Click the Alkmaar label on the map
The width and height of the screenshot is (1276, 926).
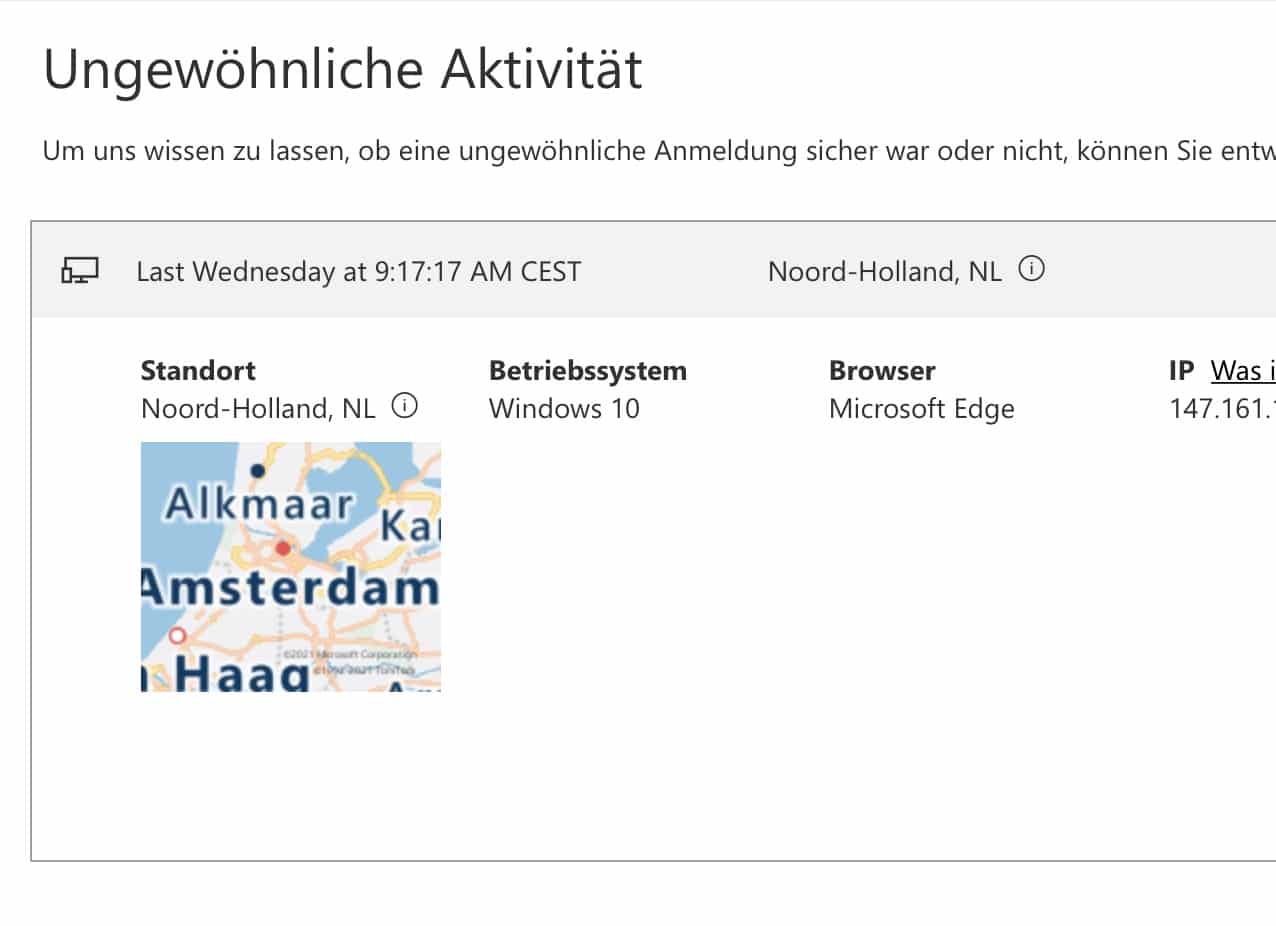tap(259, 505)
